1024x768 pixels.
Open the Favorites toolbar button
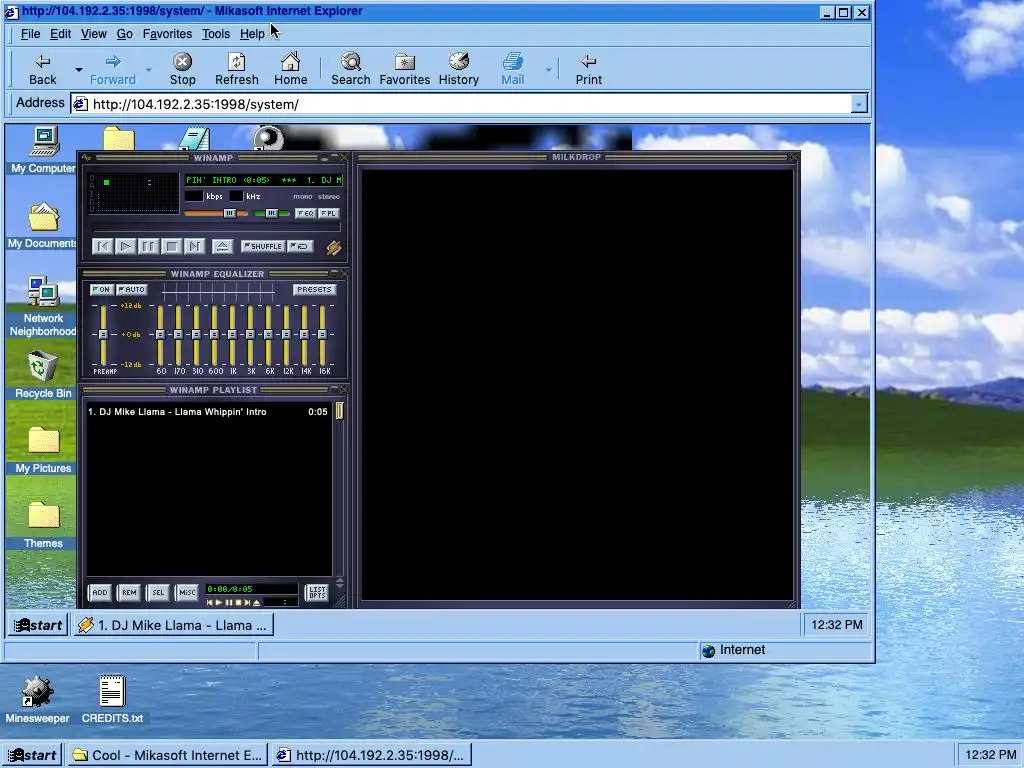pos(404,69)
